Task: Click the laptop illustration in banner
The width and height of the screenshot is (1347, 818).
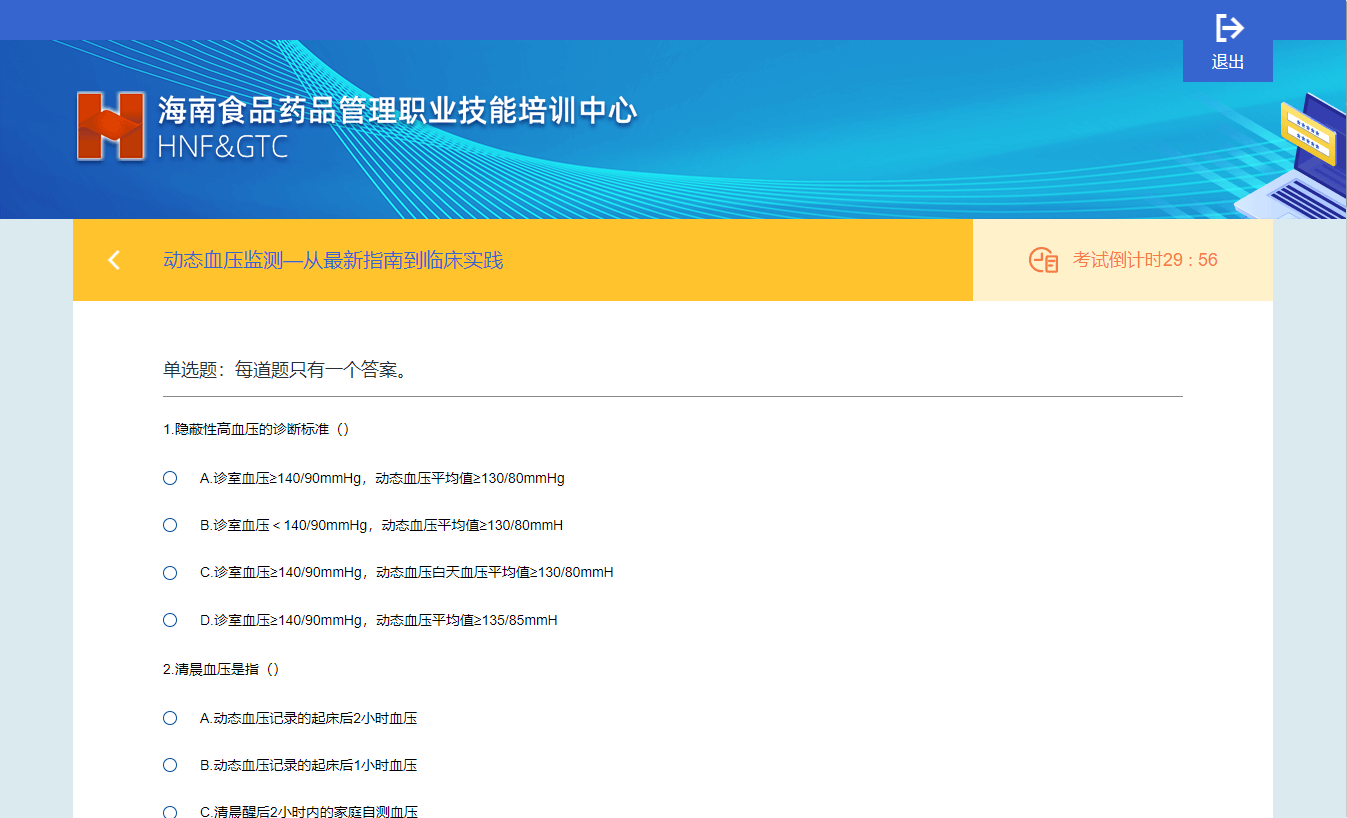Action: pos(1300,160)
